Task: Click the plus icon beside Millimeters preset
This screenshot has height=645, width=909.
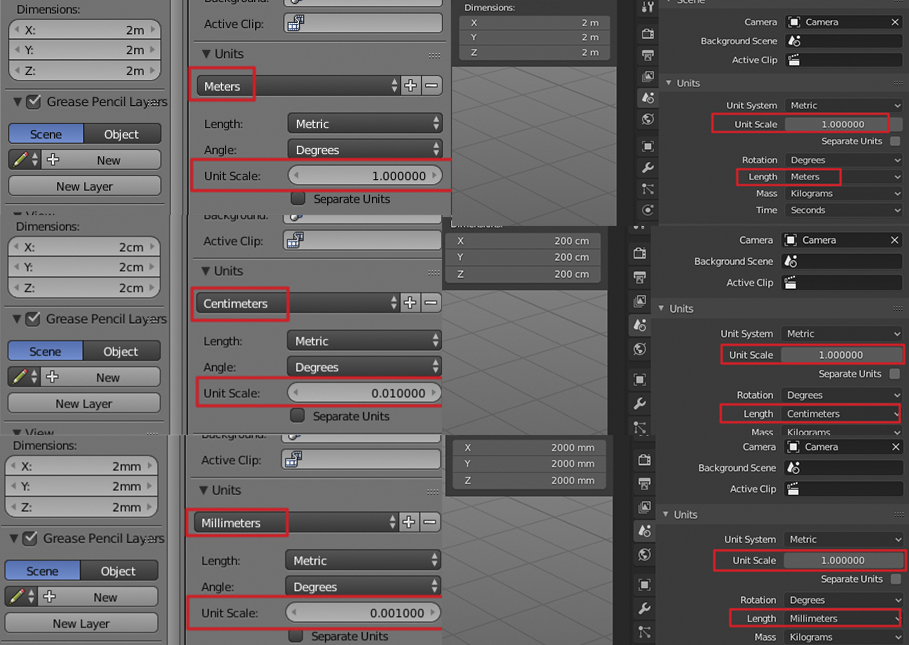Action: coord(409,522)
